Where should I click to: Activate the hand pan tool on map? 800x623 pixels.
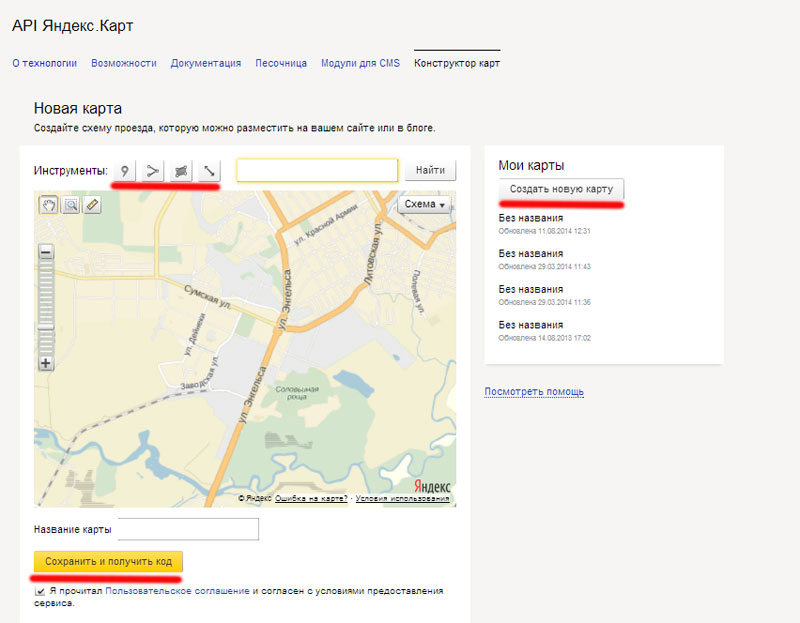(48, 205)
